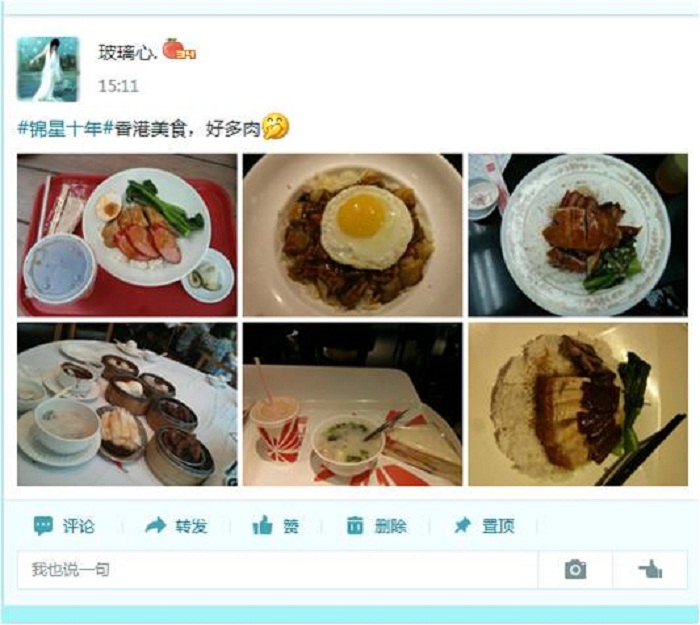The height and width of the screenshot is (625, 700).
Task: Click the comment speech bubble icon
Action: (x=43, y=526)
